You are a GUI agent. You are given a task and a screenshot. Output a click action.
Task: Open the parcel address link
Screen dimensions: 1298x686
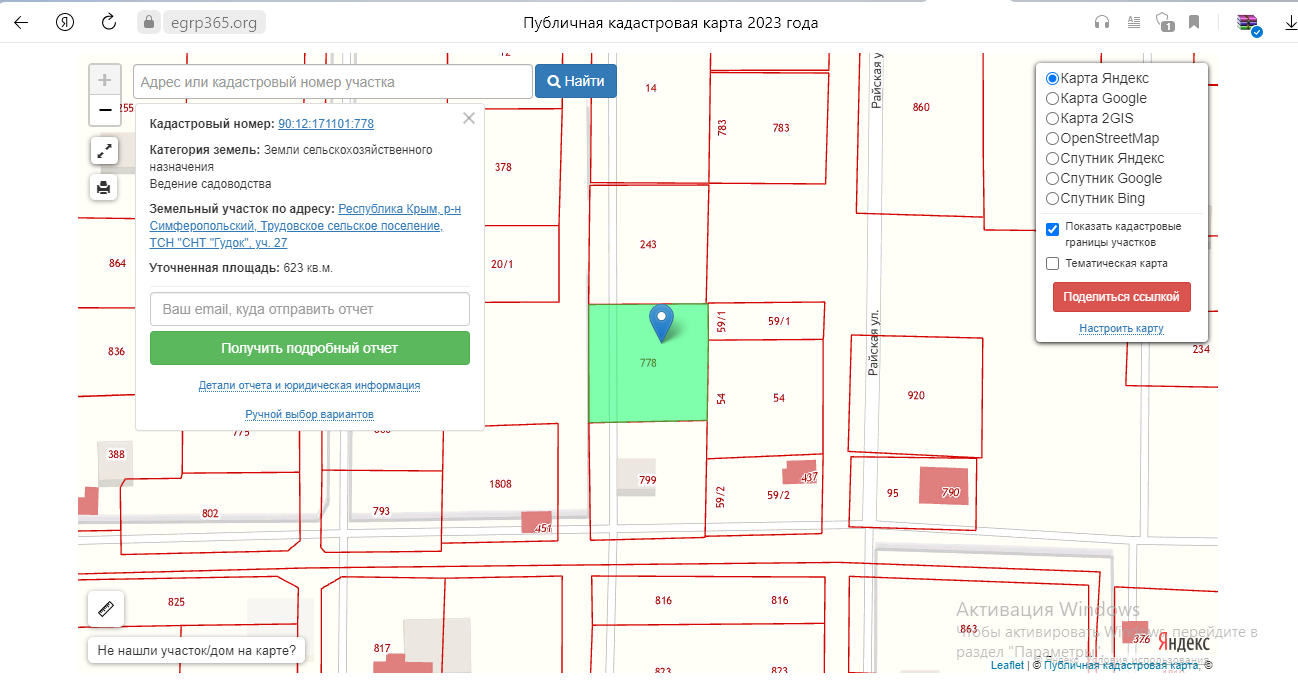pos(305,226)
